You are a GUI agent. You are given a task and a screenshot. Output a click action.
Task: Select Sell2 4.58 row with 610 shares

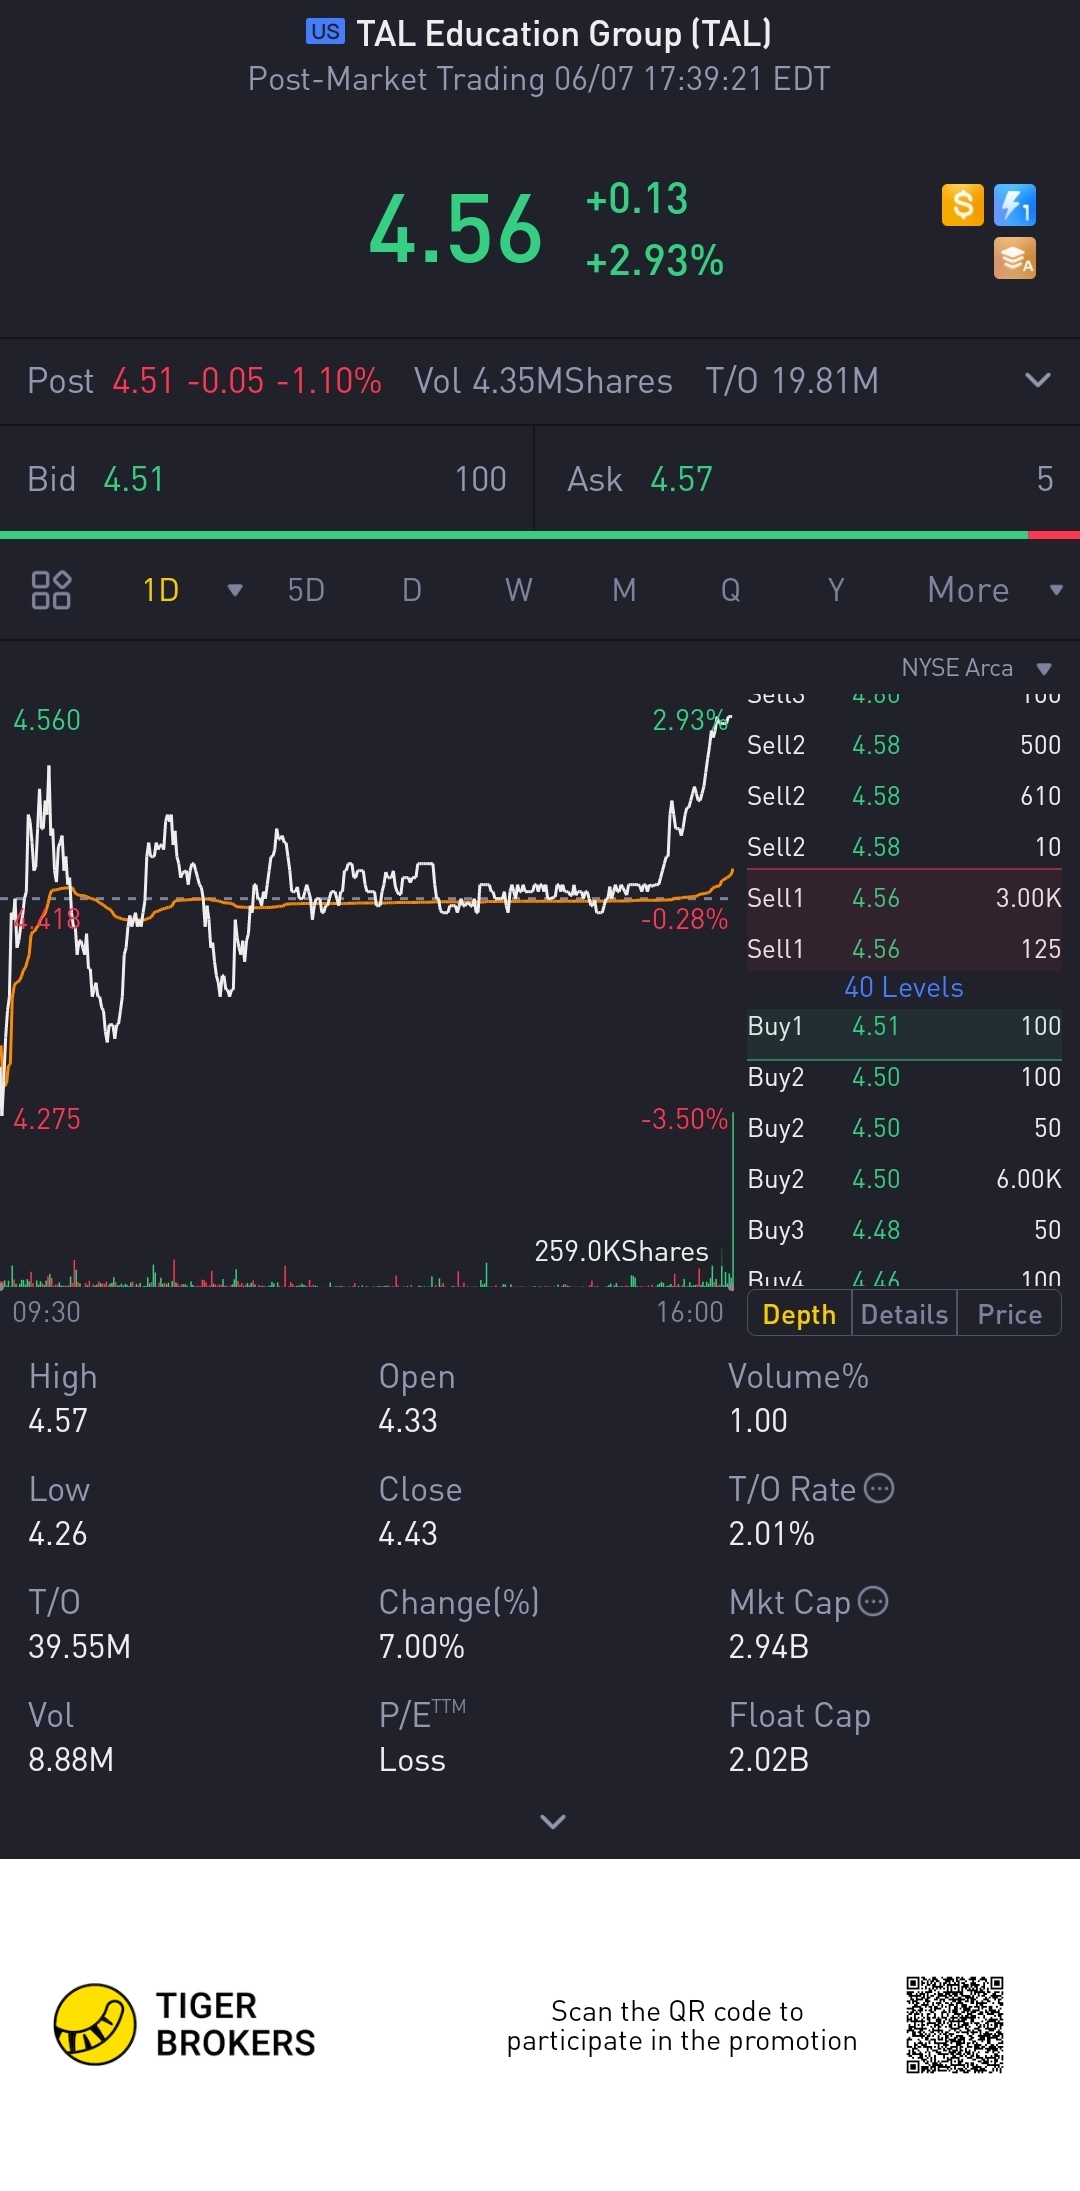pyautogui.click(x=904, y=796)
